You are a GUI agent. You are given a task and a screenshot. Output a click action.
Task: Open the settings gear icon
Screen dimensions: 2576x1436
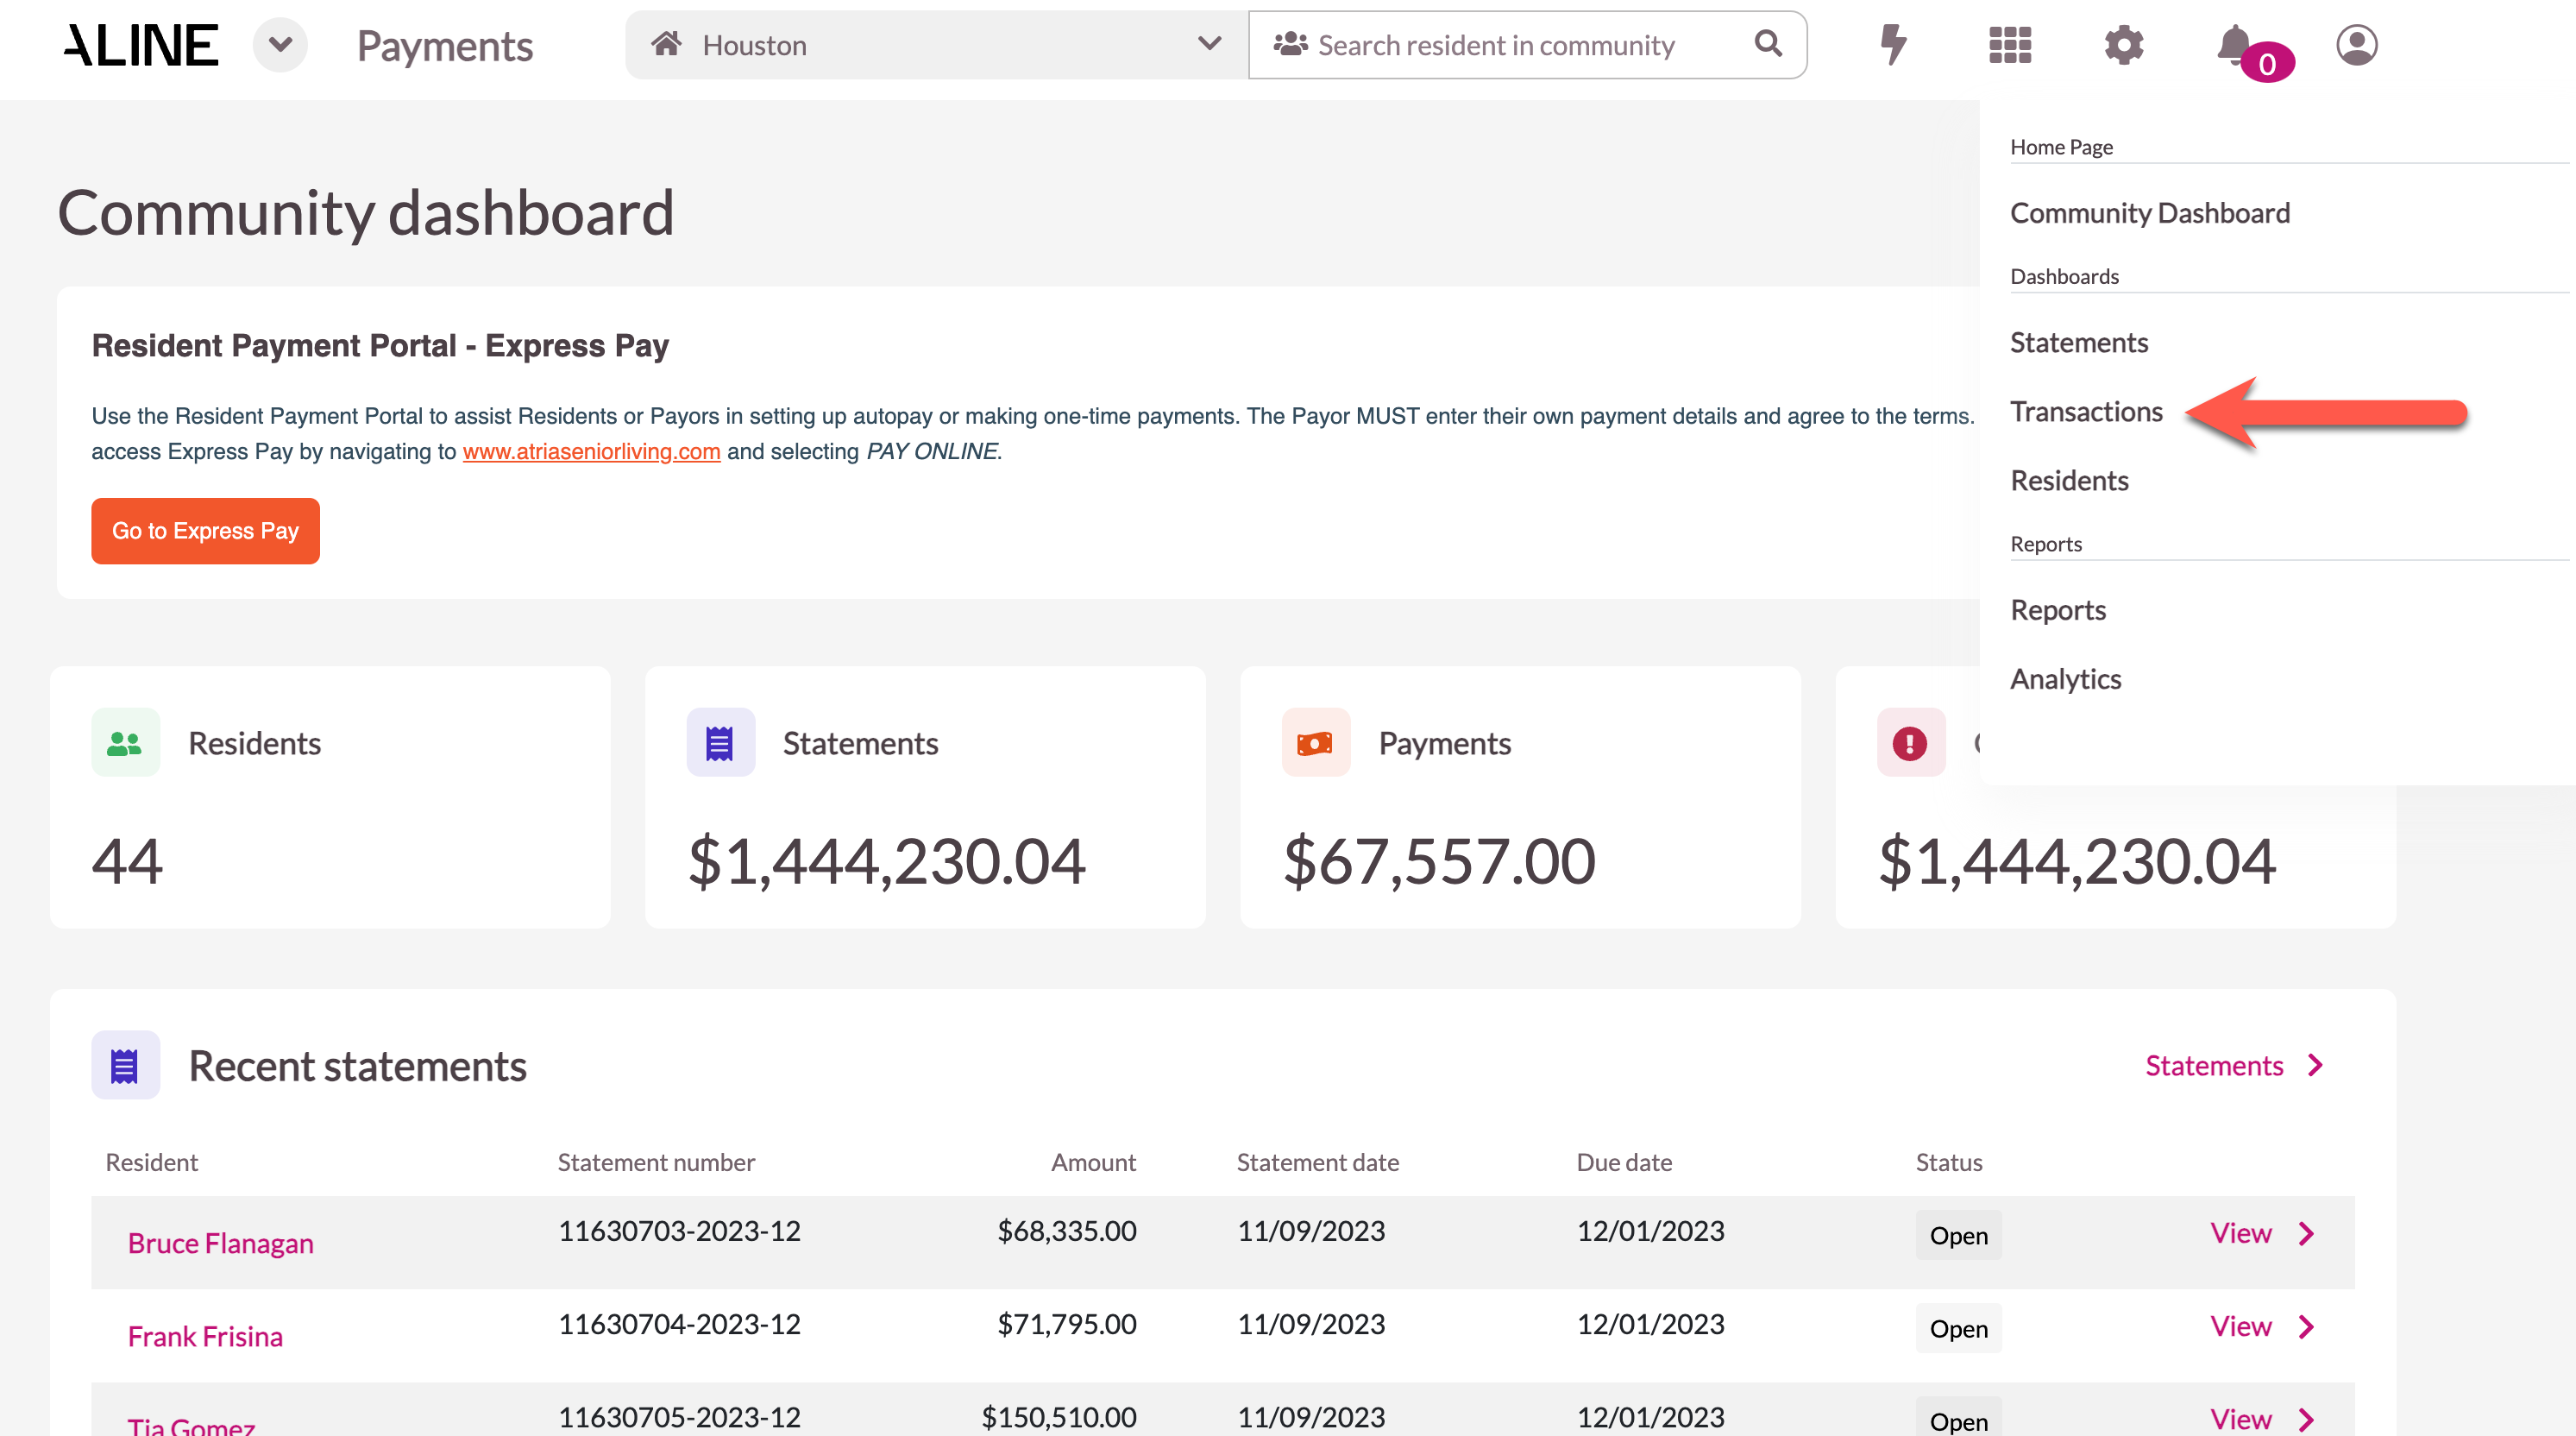coord(2123,45)
